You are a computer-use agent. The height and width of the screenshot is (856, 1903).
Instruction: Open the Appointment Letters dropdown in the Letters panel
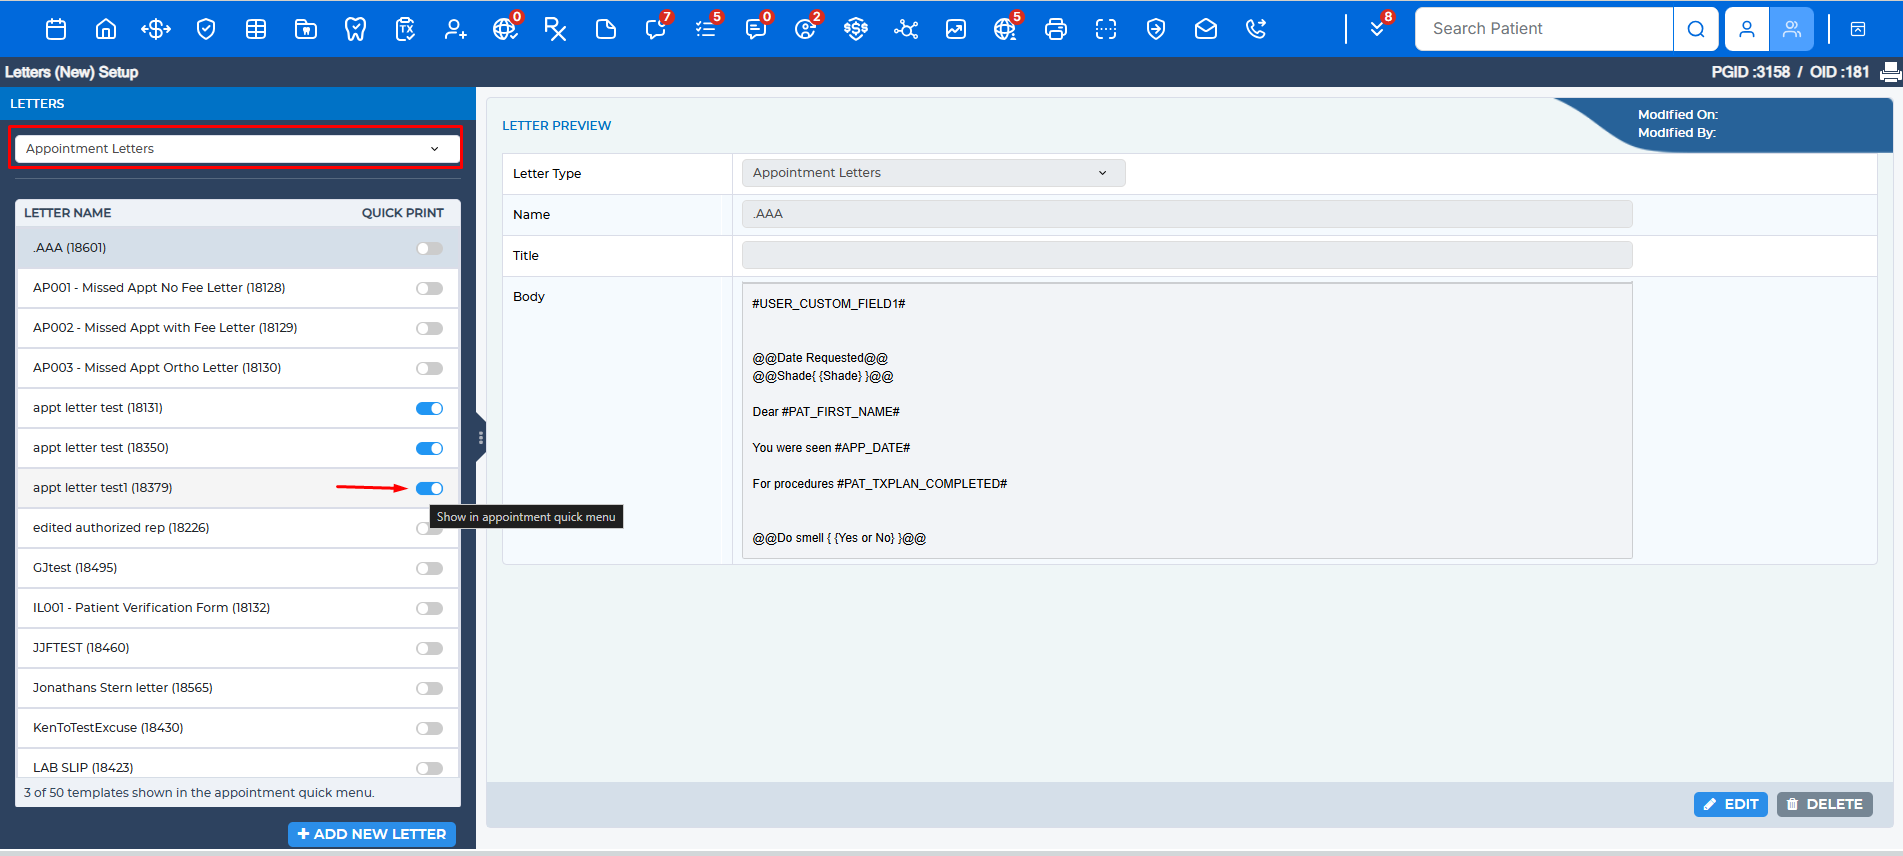236,148
